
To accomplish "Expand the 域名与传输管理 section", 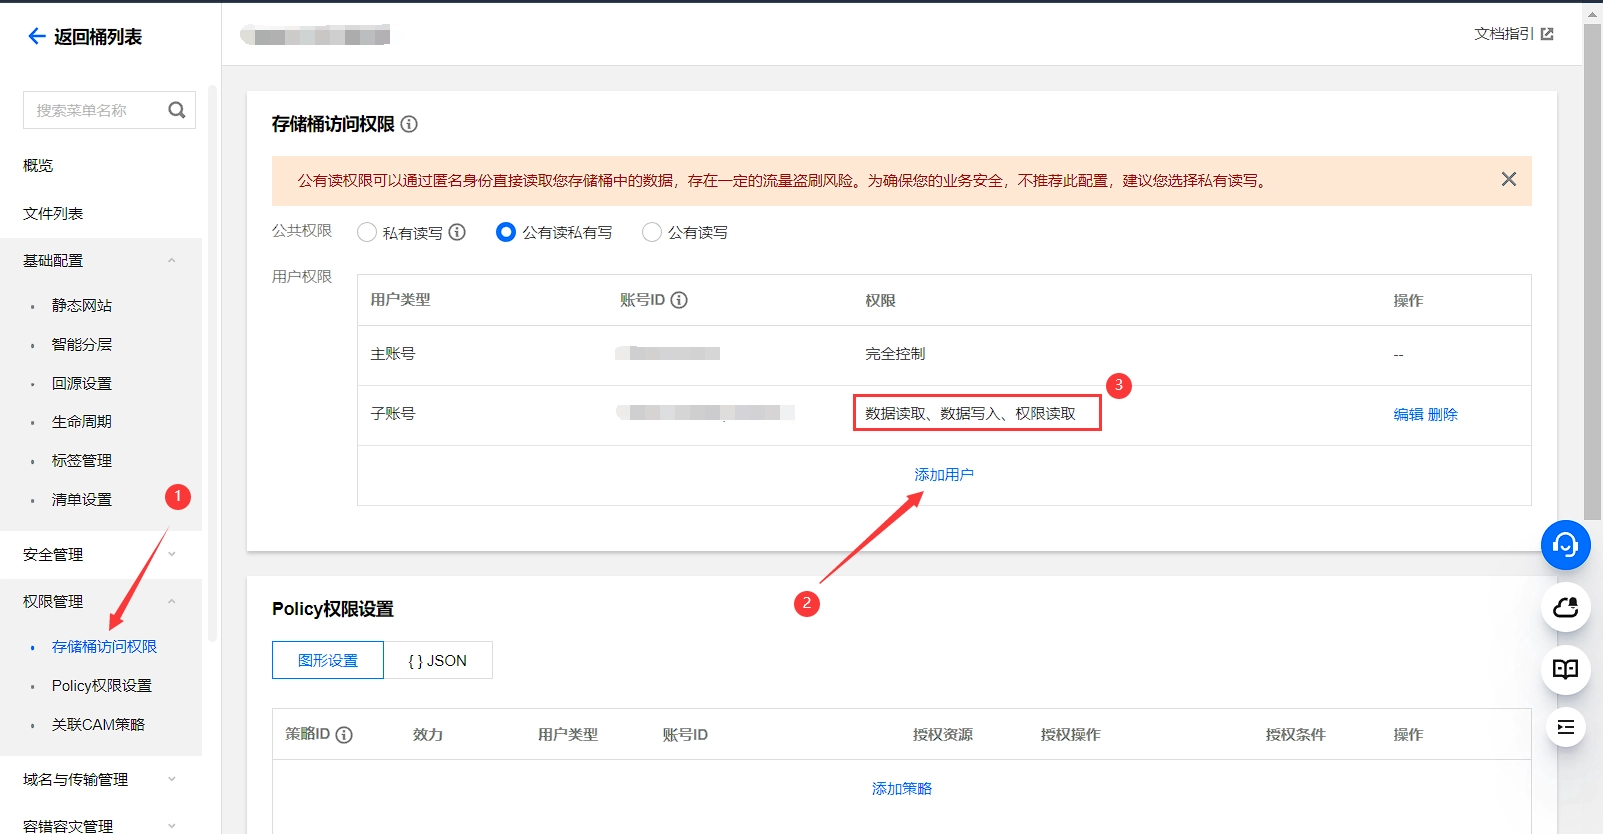I will (172, 779).
